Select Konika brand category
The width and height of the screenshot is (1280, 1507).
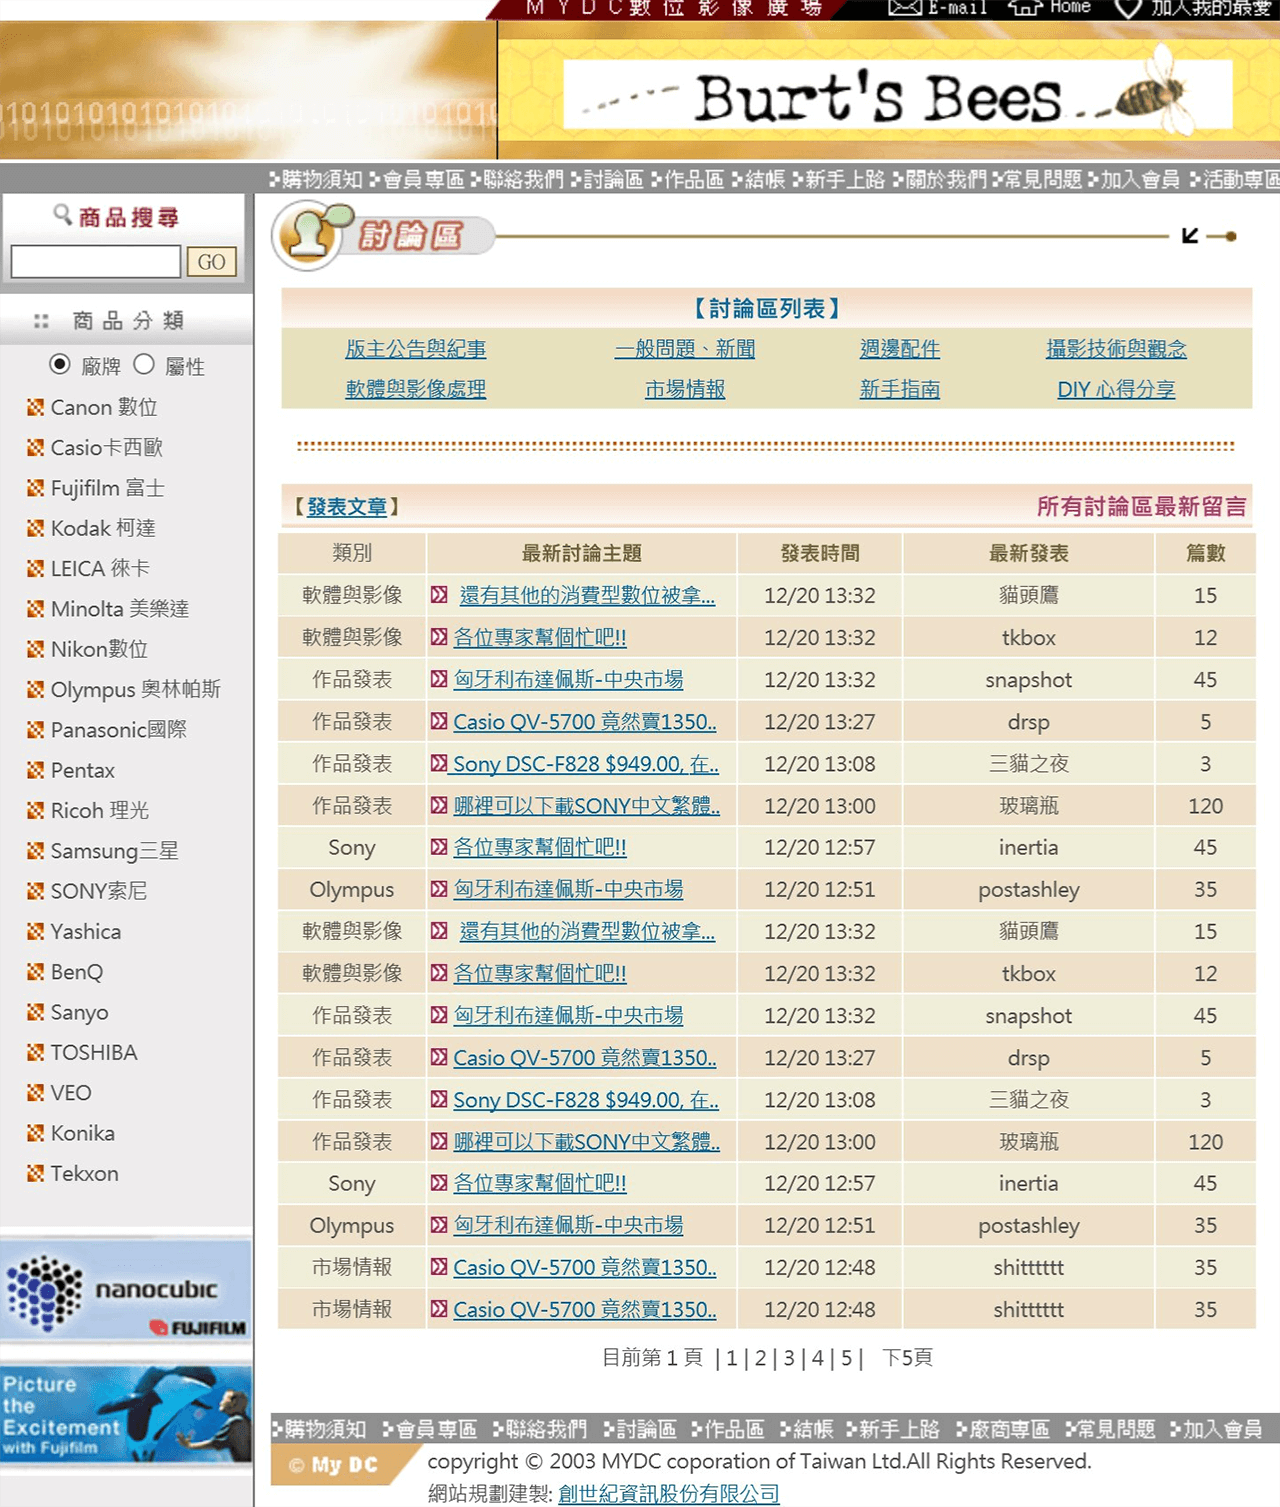[x=82, y=1133]
